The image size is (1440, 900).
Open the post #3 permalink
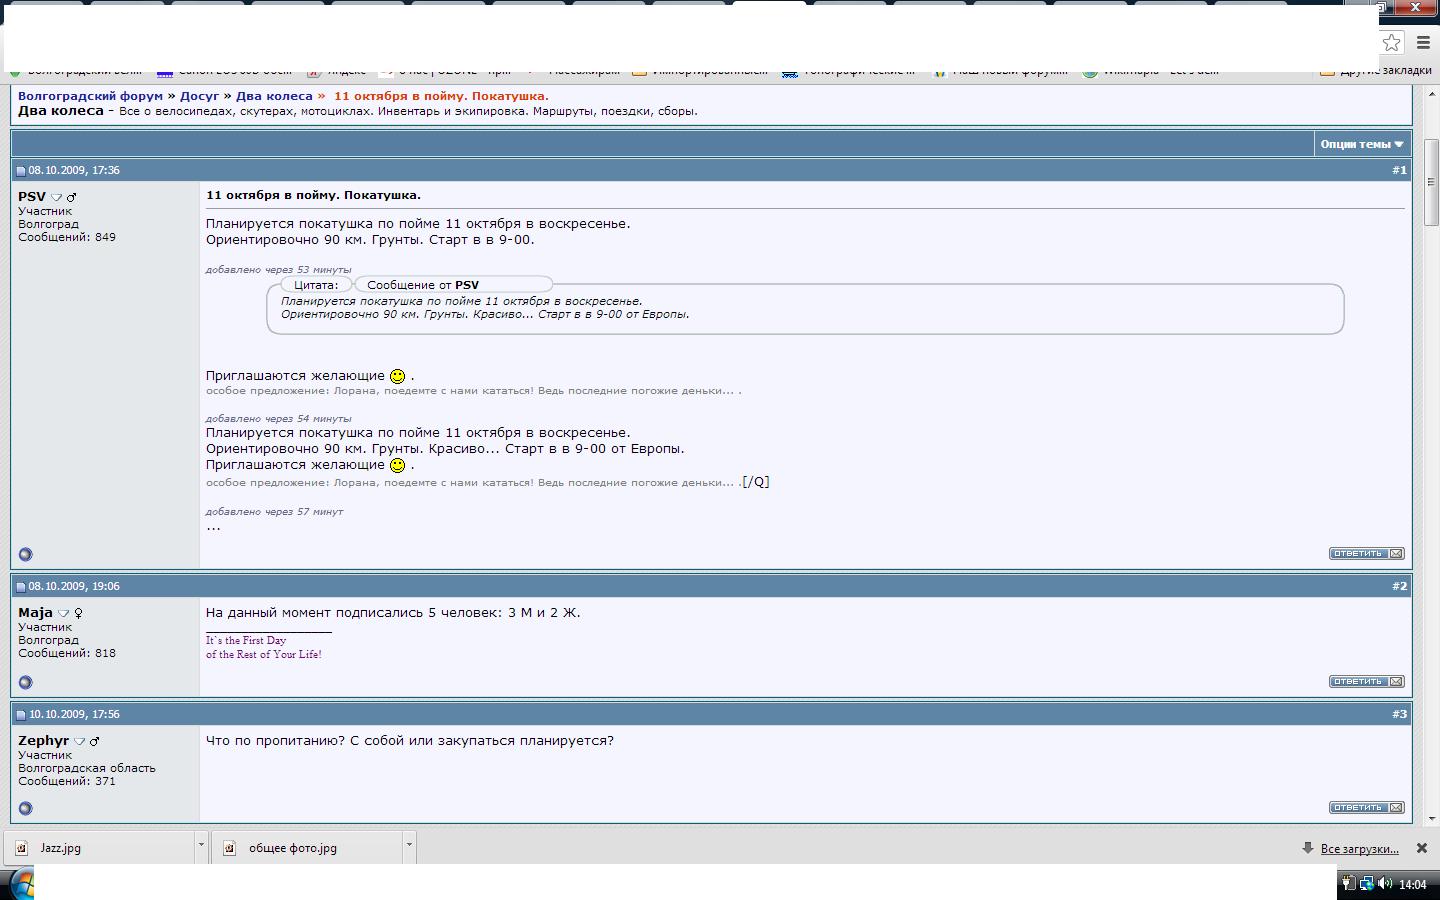tap(1399, 714)
